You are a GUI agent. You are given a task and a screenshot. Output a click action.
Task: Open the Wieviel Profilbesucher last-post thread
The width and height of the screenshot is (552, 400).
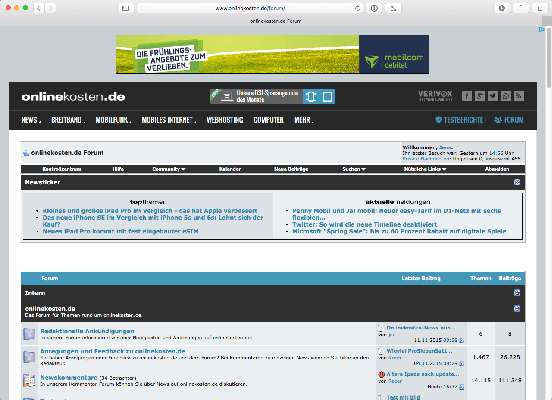point(419,351)
